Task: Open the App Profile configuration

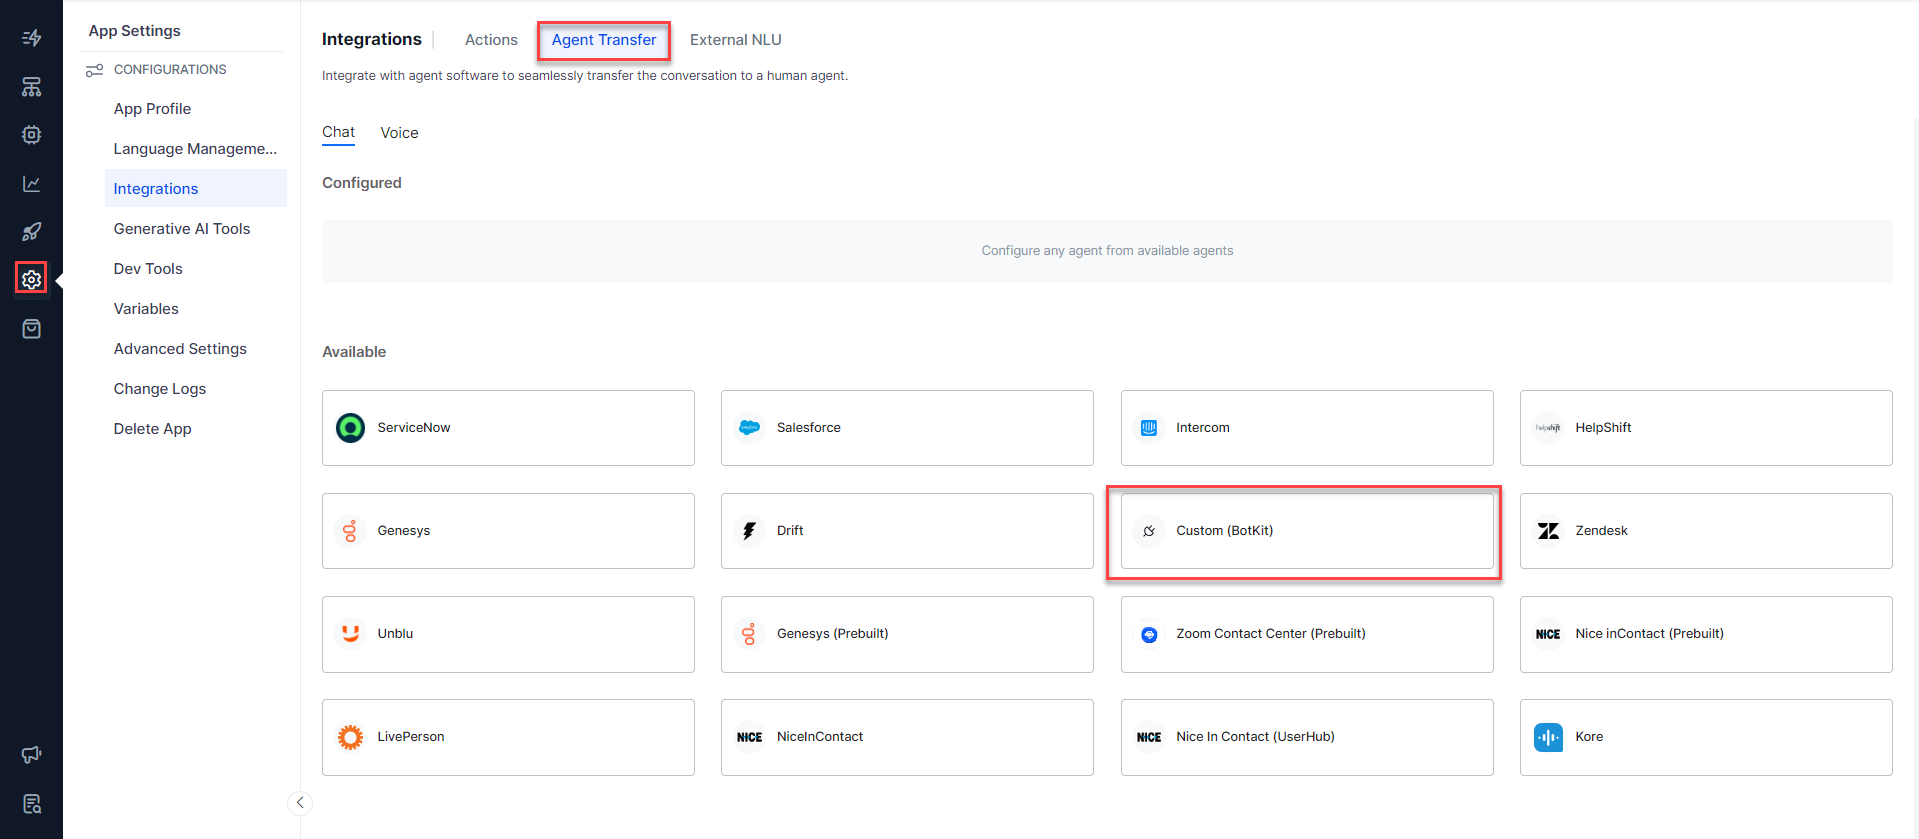Action: click(152, 109)
